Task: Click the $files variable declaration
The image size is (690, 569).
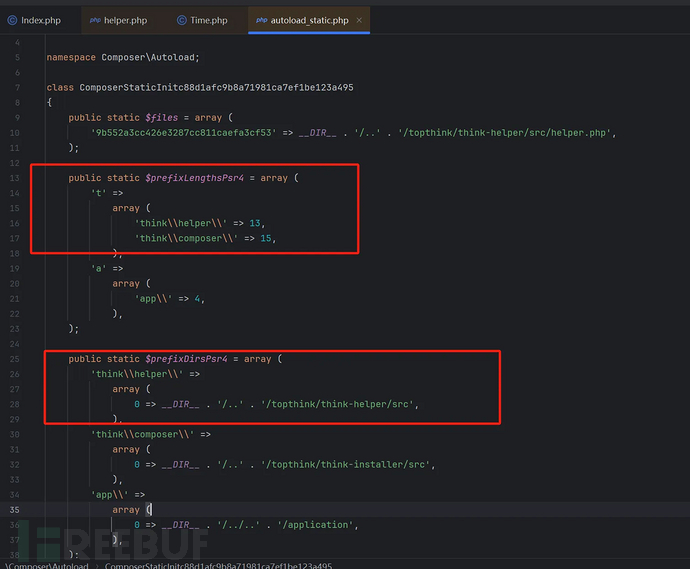Action: click(162, 118)
